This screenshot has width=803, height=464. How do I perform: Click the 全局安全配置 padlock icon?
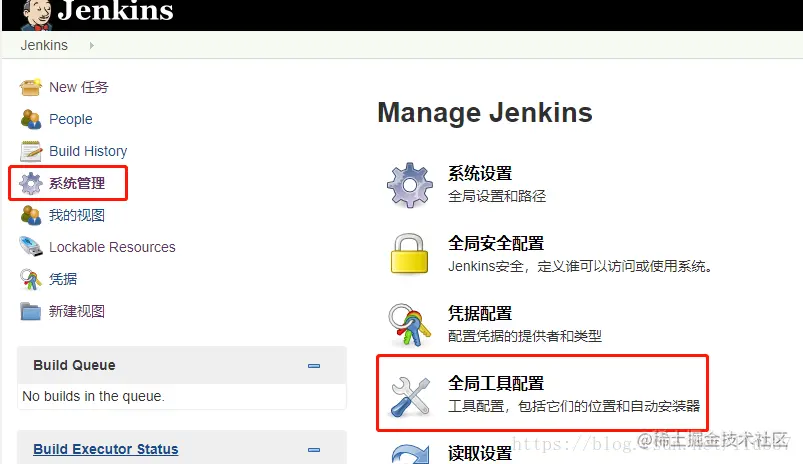[409, 254]
